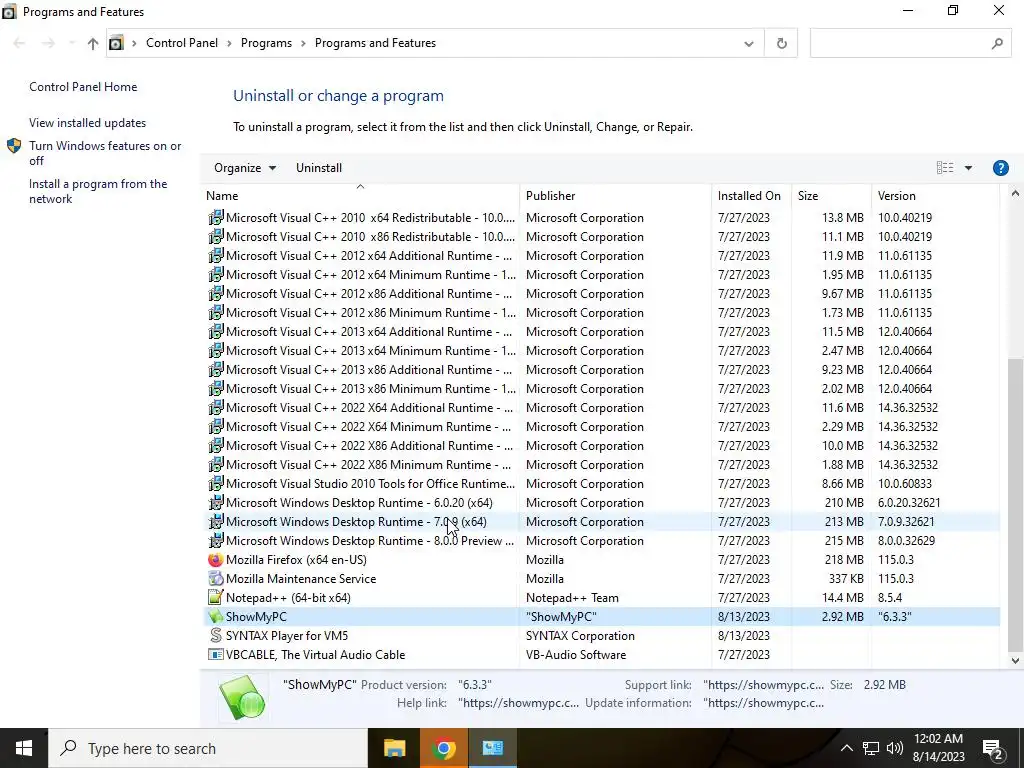The height and width of the screenshot is (768, 1024).
Task: Click VB-Audio Software publisher cell
Action: point(576,654)
